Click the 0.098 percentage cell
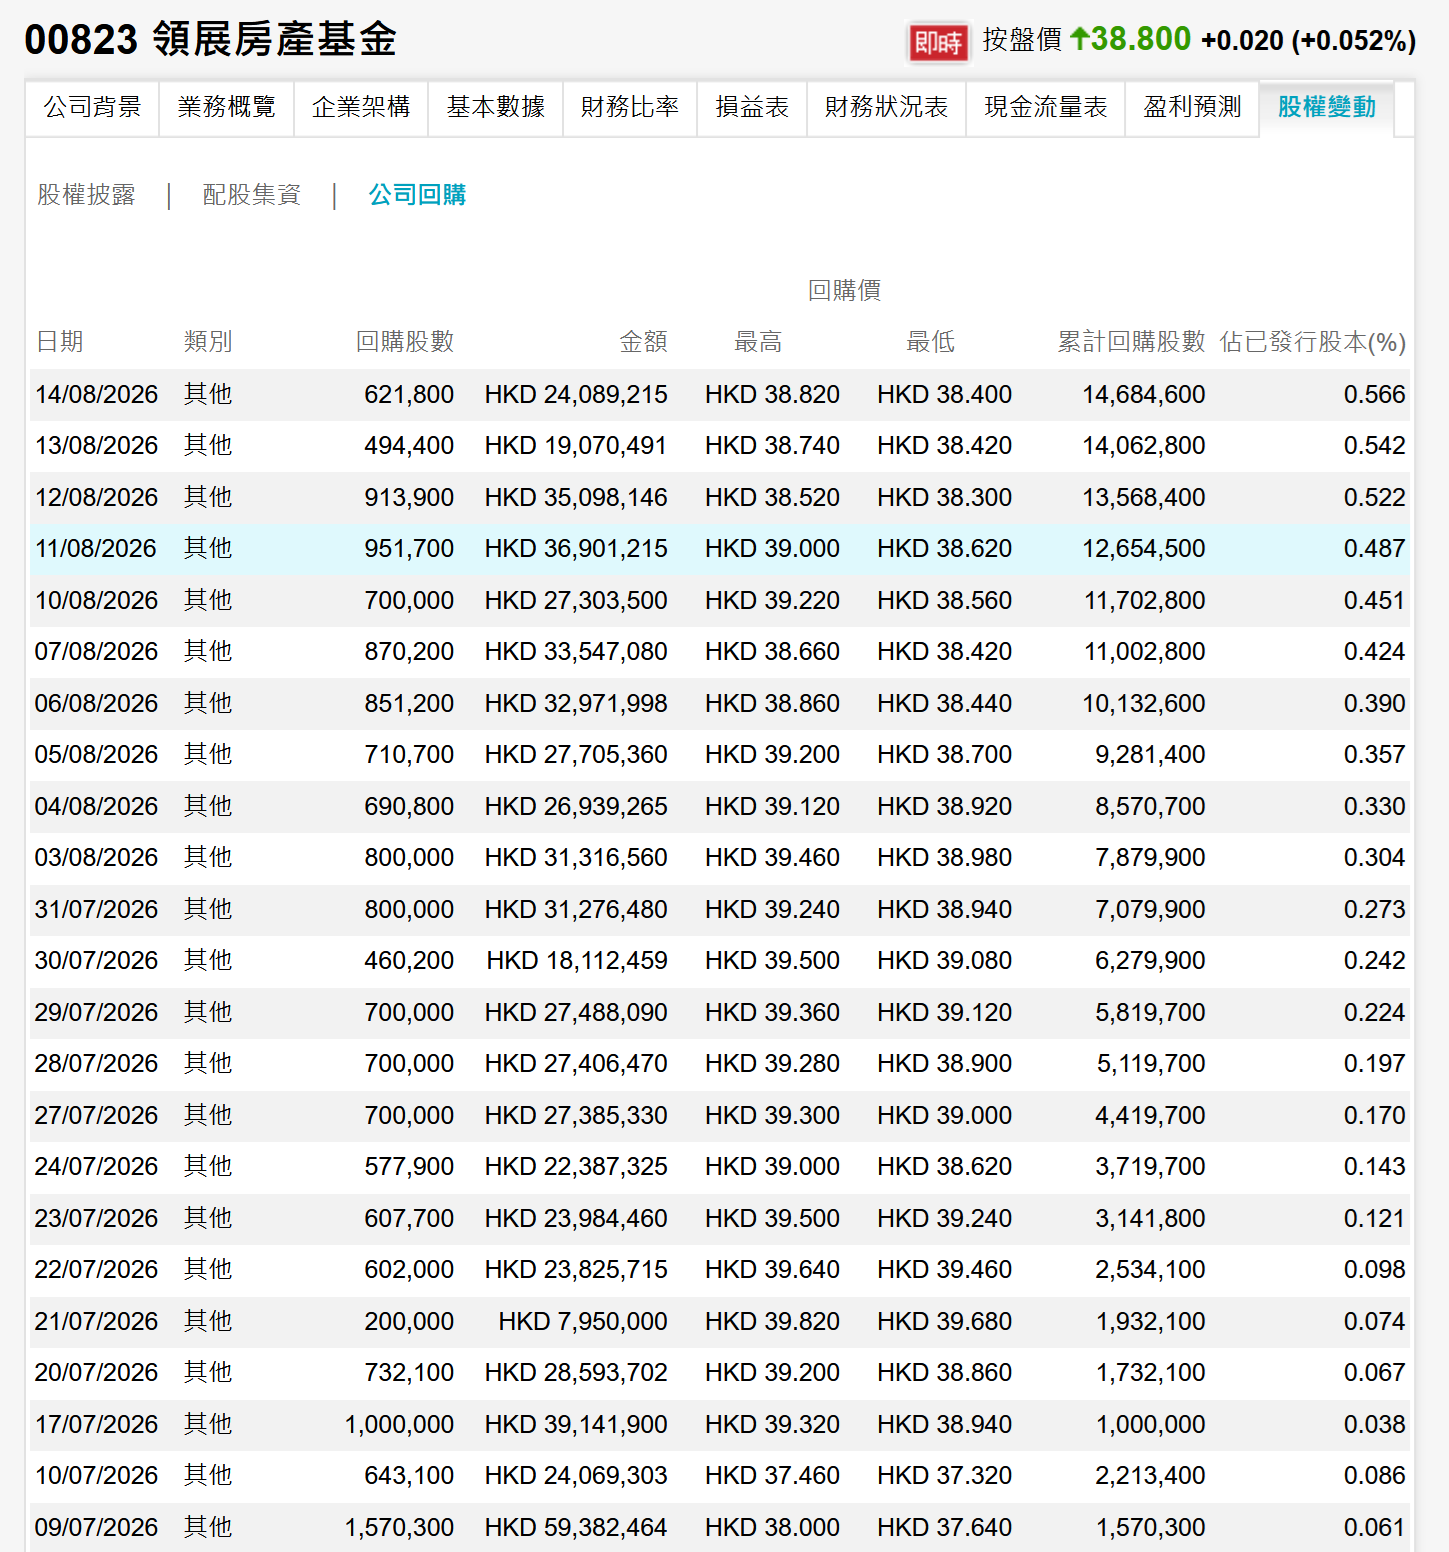The width and height of the screenshot is (1449, 1552). point(1374,1270)
